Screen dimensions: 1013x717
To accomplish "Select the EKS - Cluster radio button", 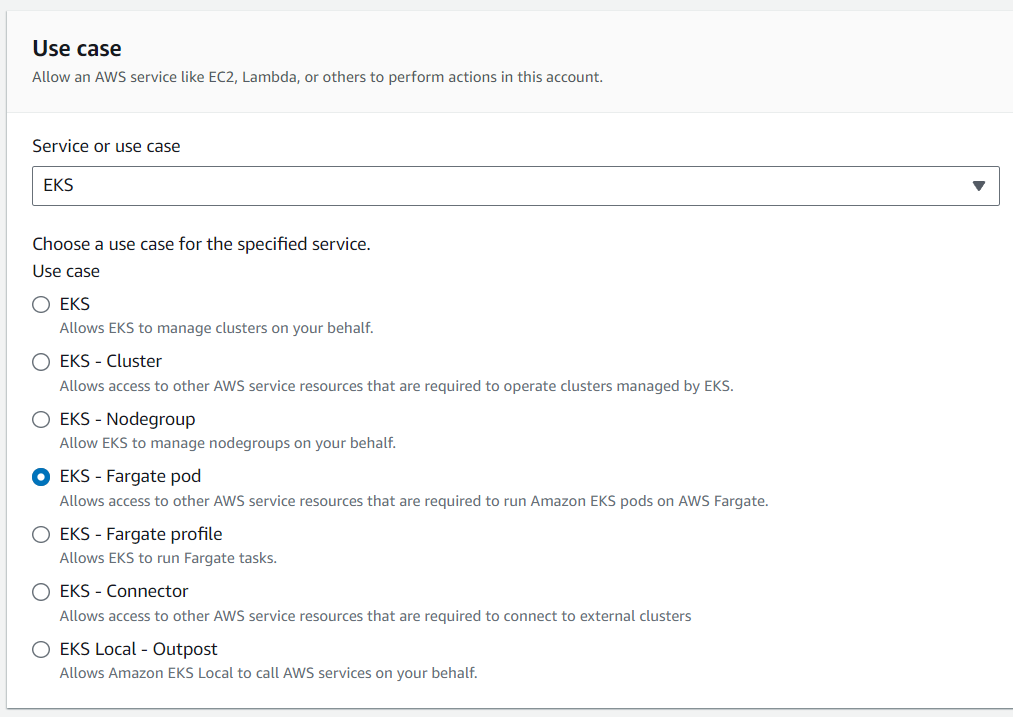I will 41,362.
